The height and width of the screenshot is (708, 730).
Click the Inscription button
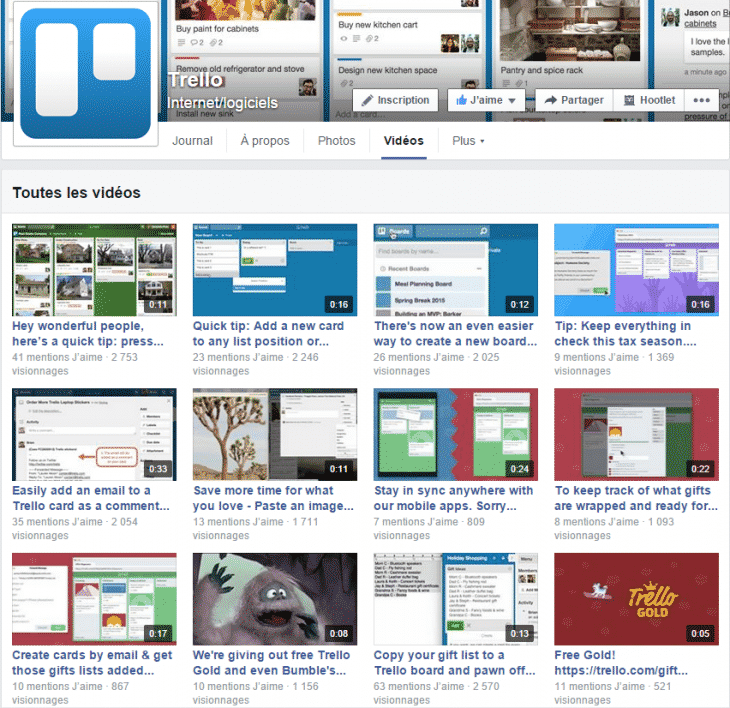tap(395, 100)
